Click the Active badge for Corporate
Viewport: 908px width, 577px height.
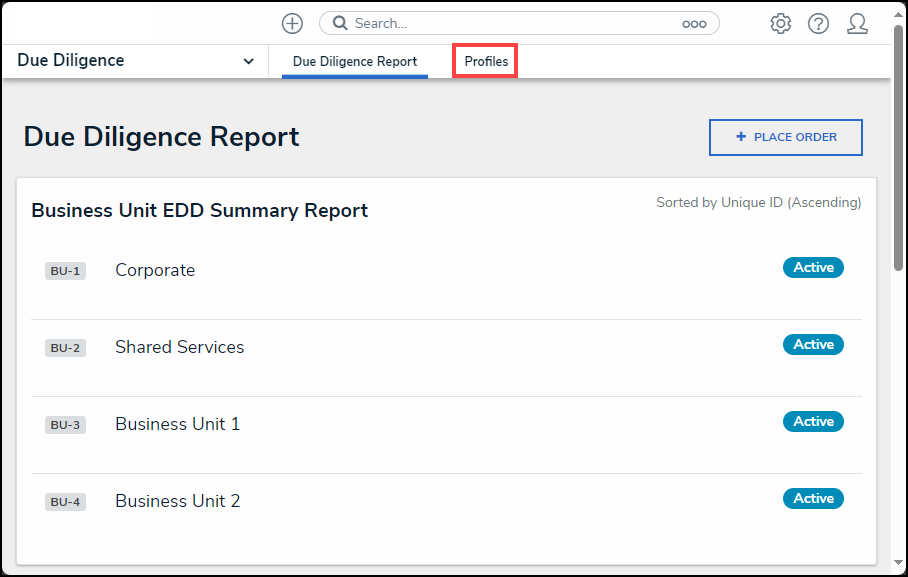coord(813,268)
